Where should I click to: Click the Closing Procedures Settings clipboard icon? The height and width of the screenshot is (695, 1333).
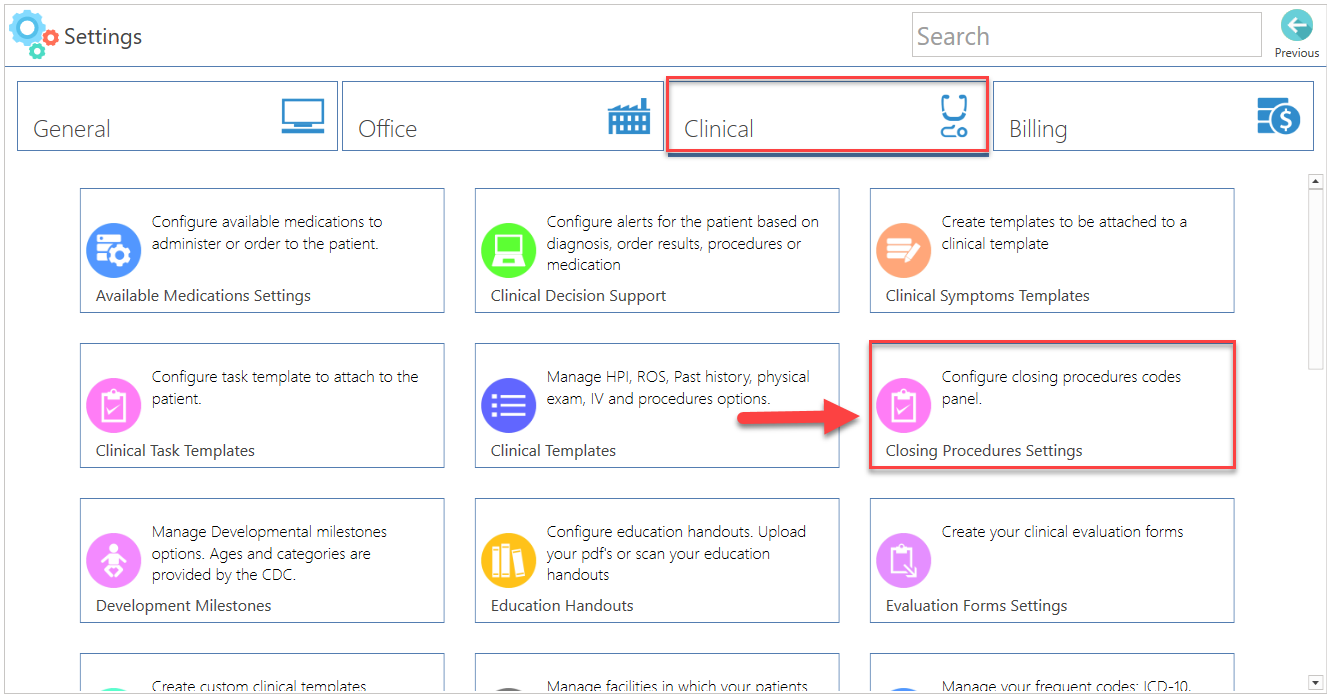tap(904, 405)
